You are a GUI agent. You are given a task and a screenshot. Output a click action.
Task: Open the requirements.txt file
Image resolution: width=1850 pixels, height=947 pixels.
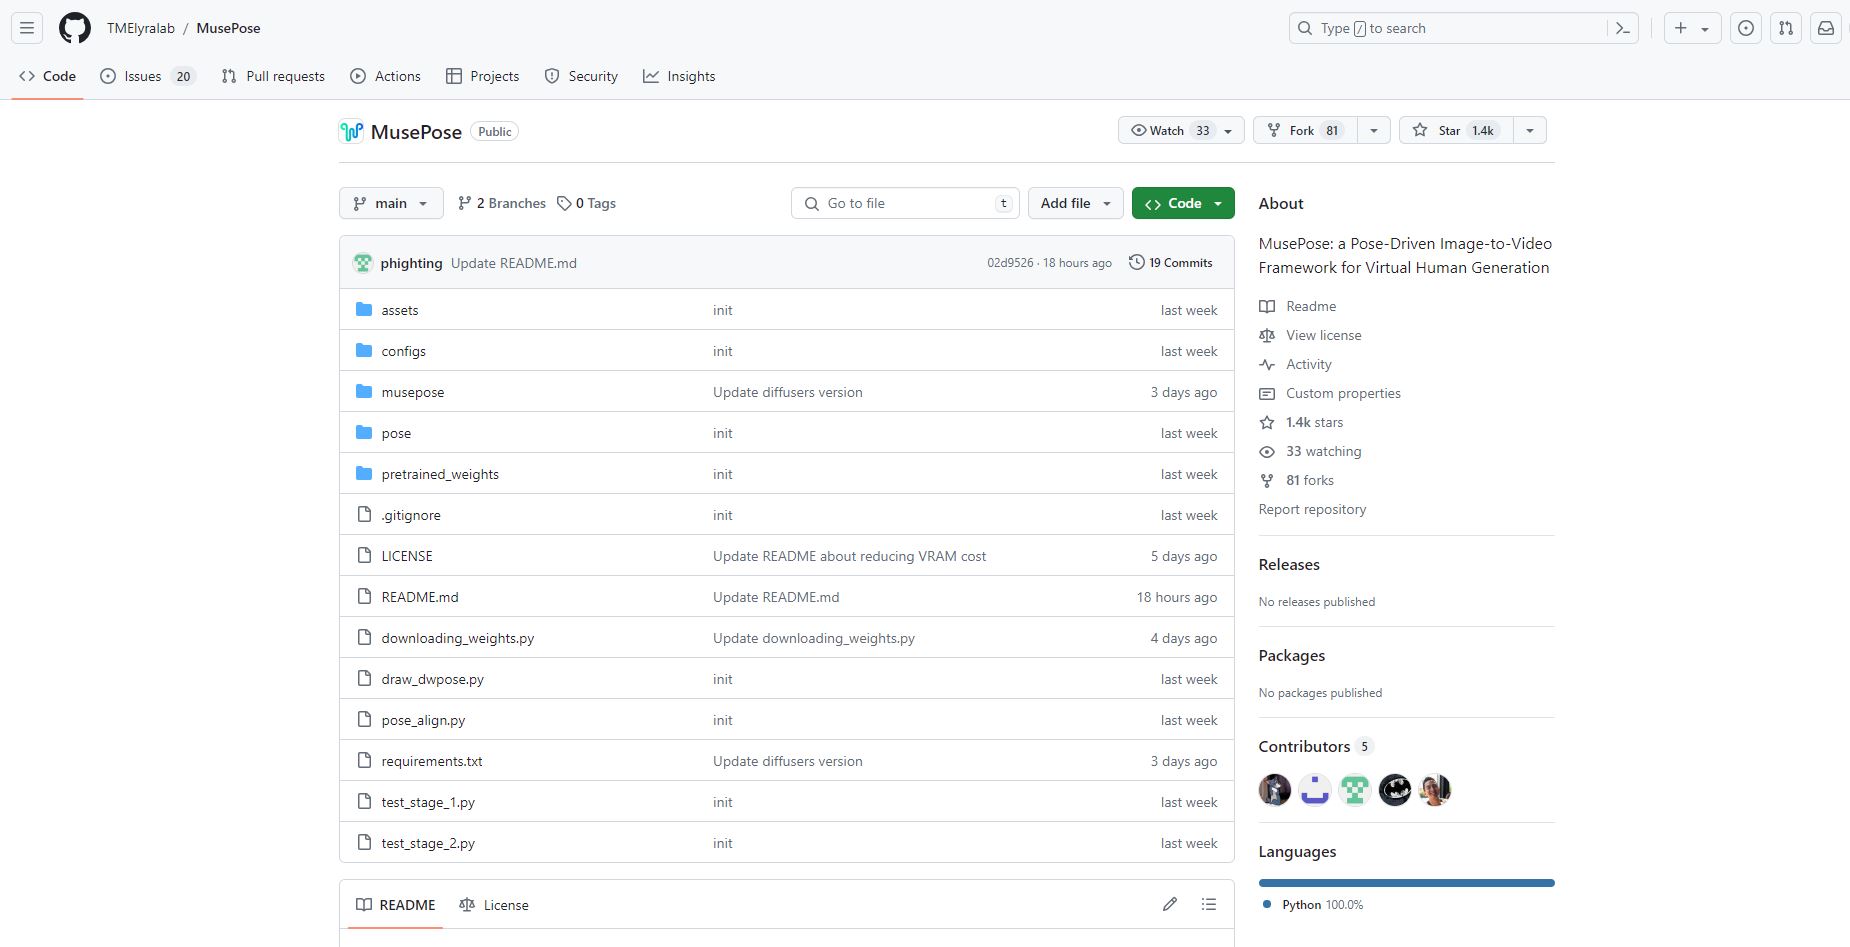432,761
